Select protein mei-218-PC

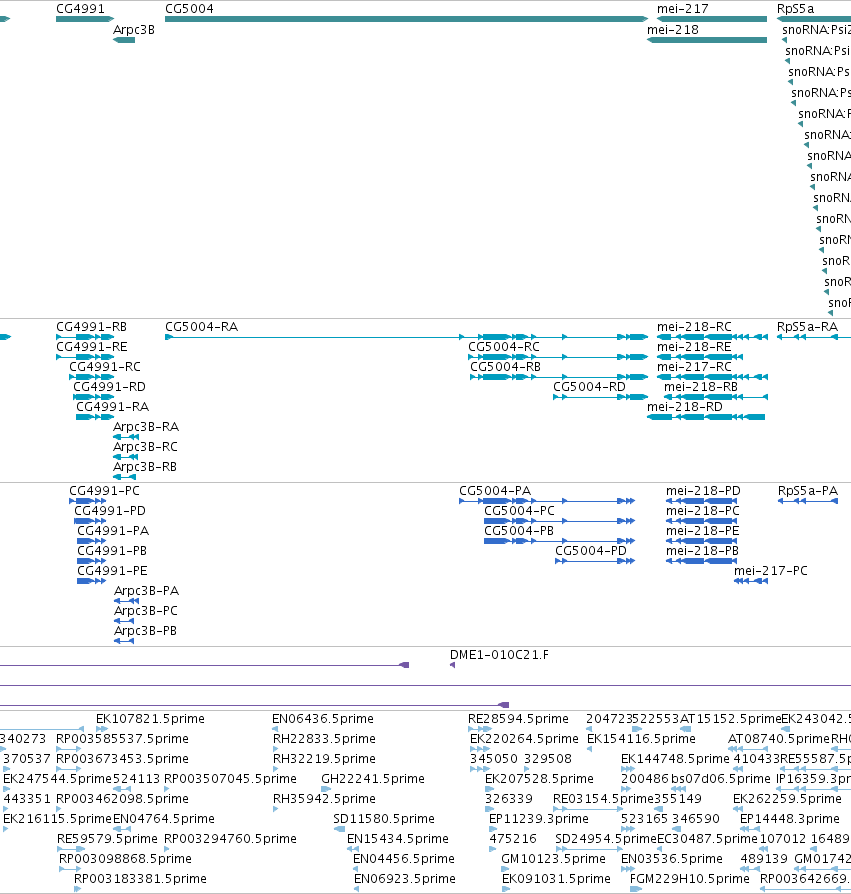[703, 511]
